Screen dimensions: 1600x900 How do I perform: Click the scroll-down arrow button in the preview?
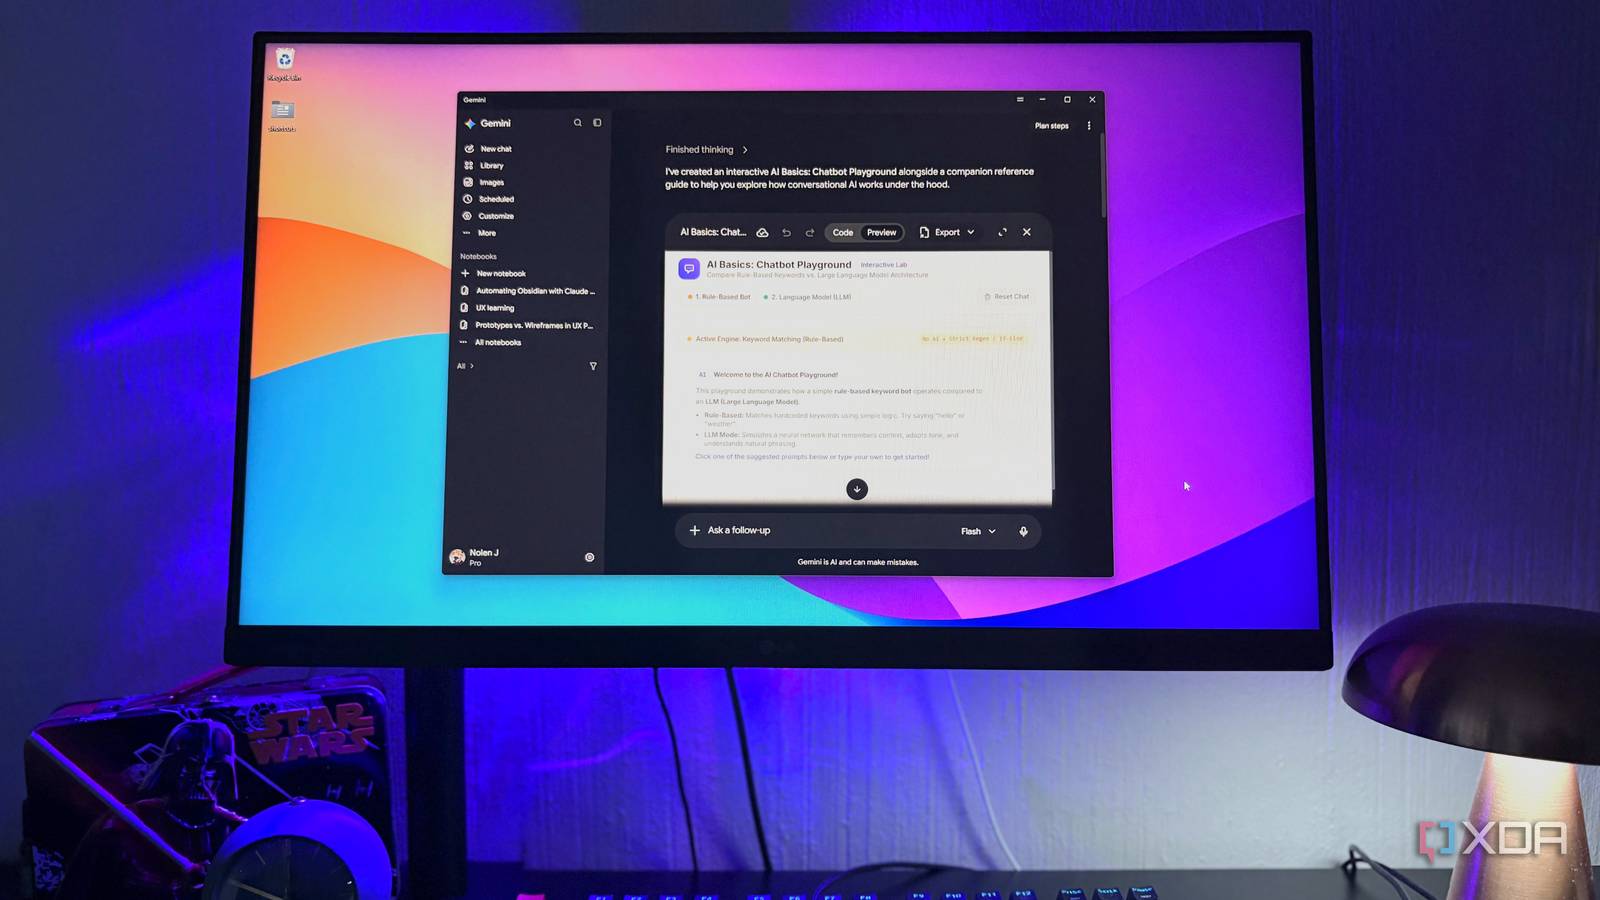click(857, 489)
